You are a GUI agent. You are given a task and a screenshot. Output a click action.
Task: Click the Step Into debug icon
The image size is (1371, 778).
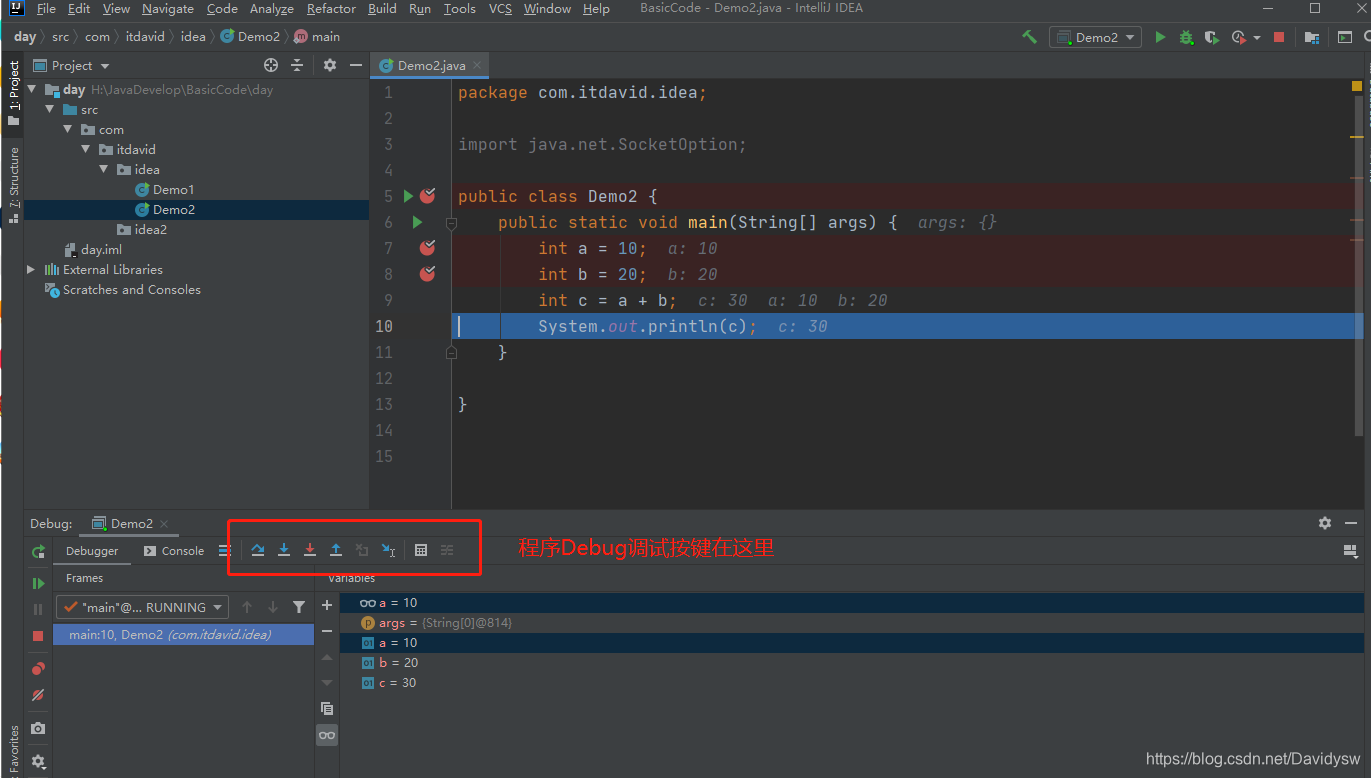pos(284,550)
